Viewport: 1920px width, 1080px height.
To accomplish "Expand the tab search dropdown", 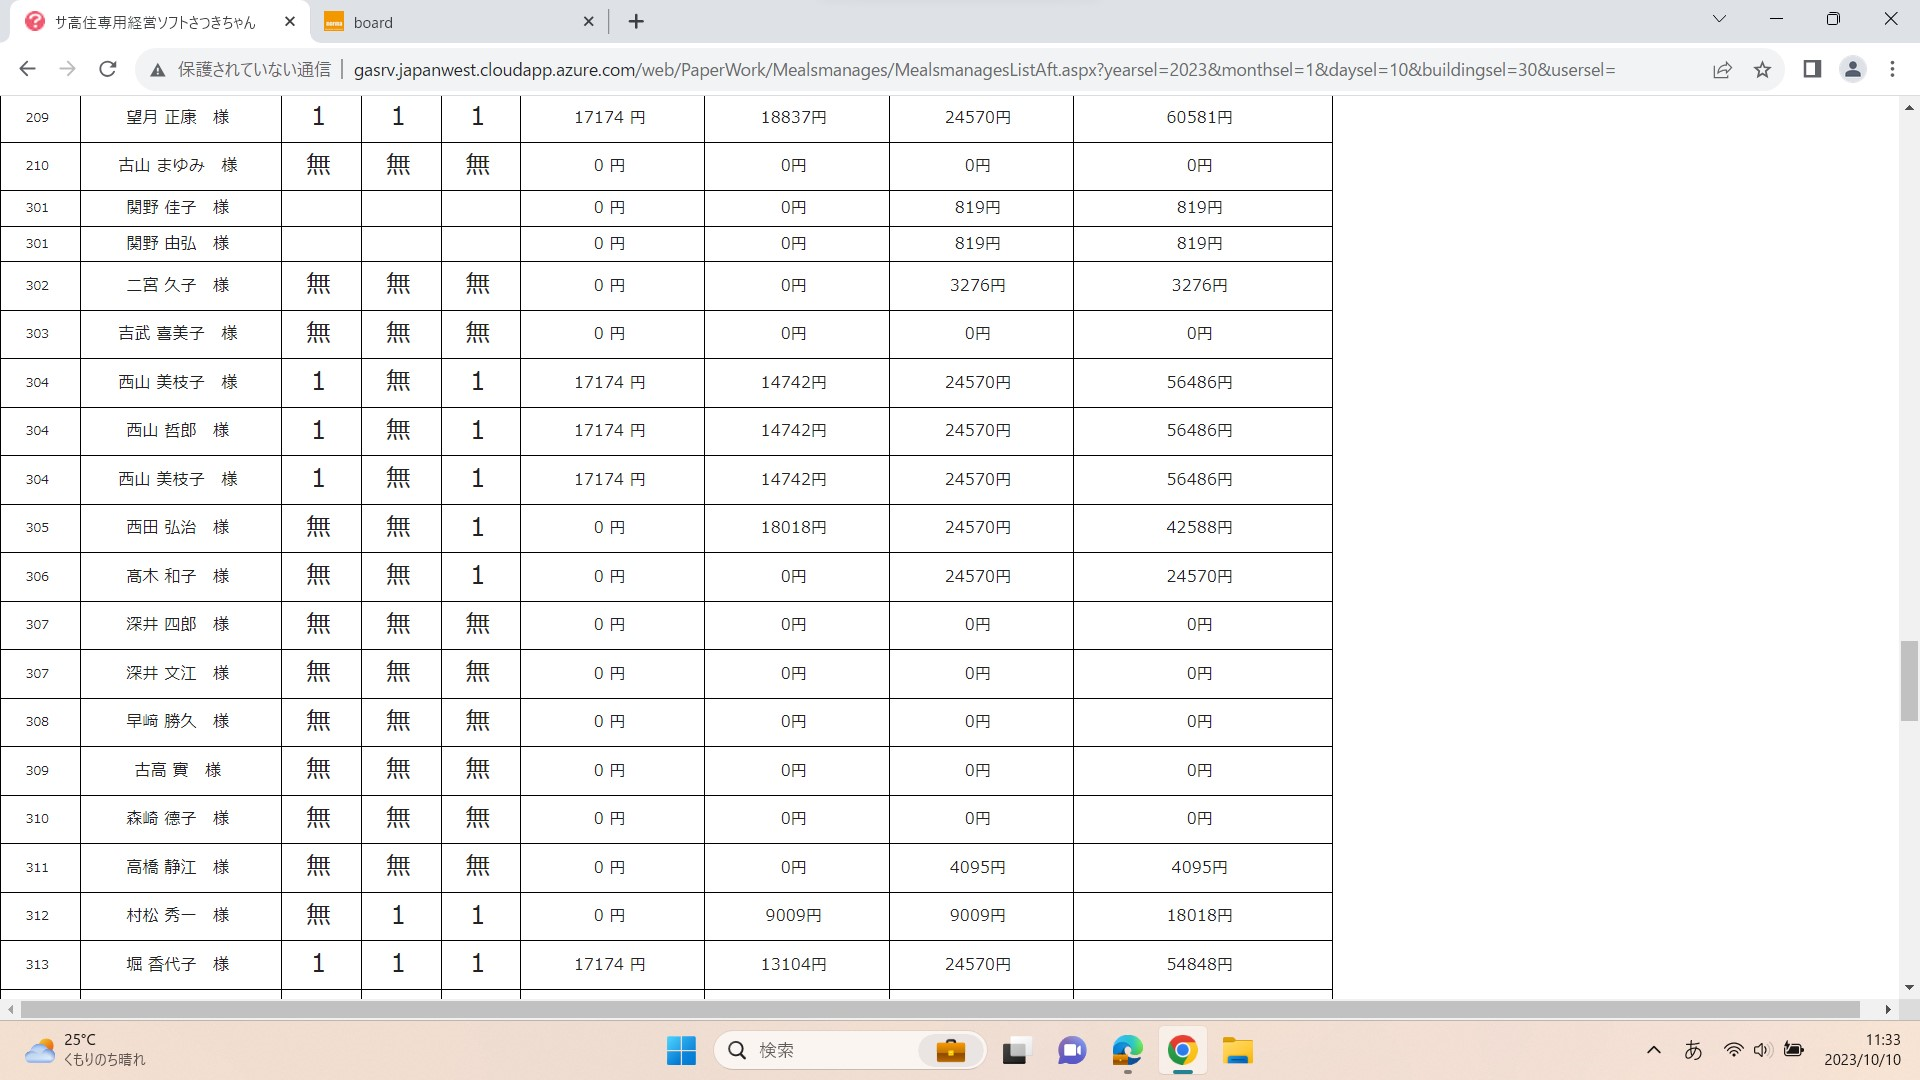I will coord(1719,19).
